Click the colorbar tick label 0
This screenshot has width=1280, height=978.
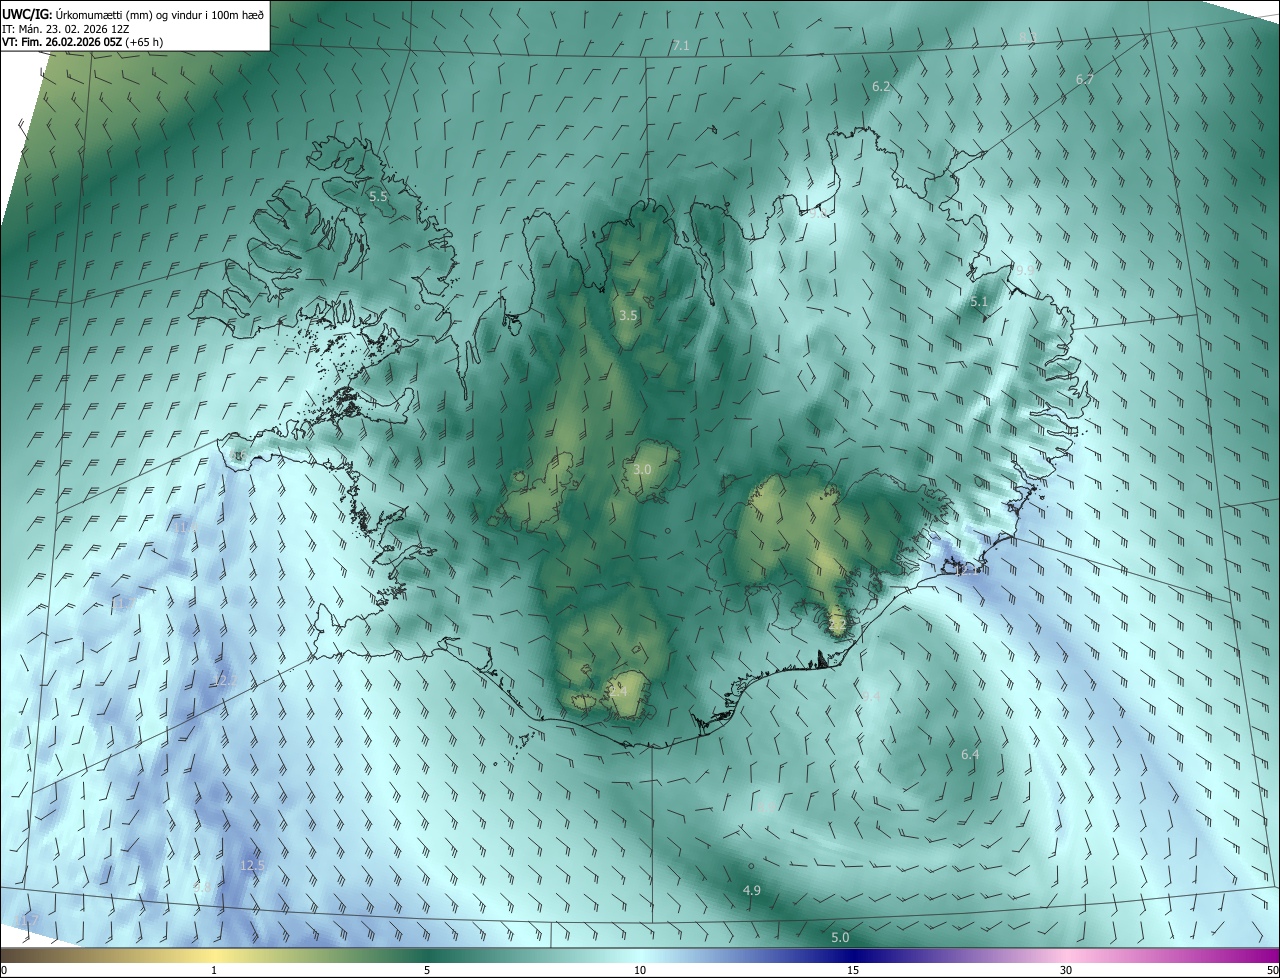pos(4,970)
